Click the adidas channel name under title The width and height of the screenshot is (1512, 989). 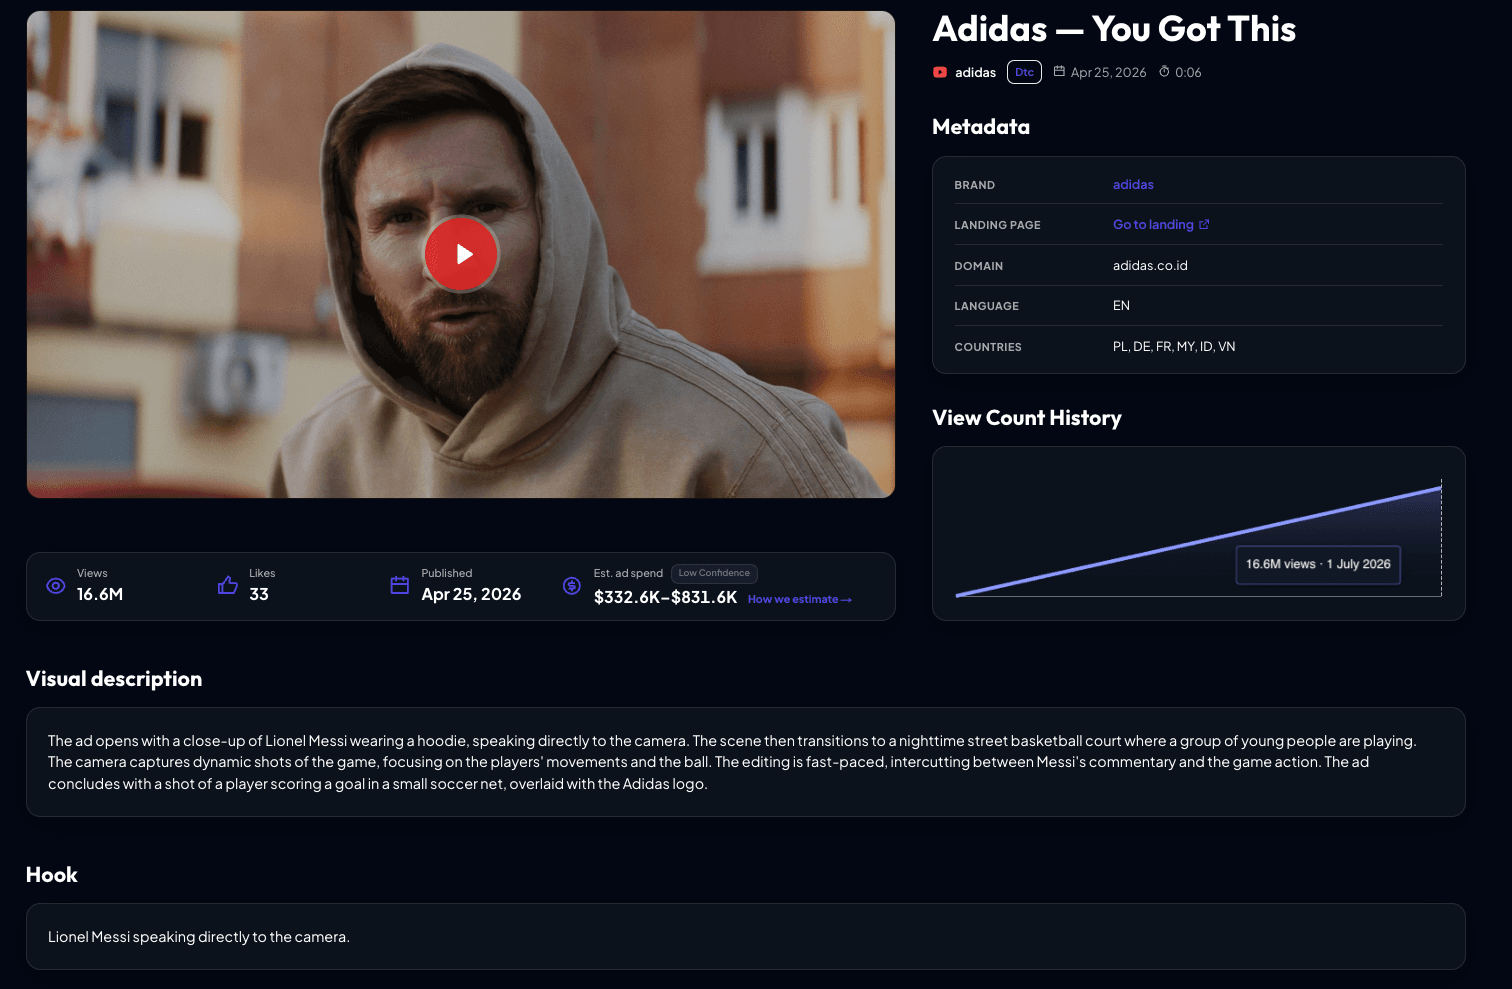click(x=975, y=73)
